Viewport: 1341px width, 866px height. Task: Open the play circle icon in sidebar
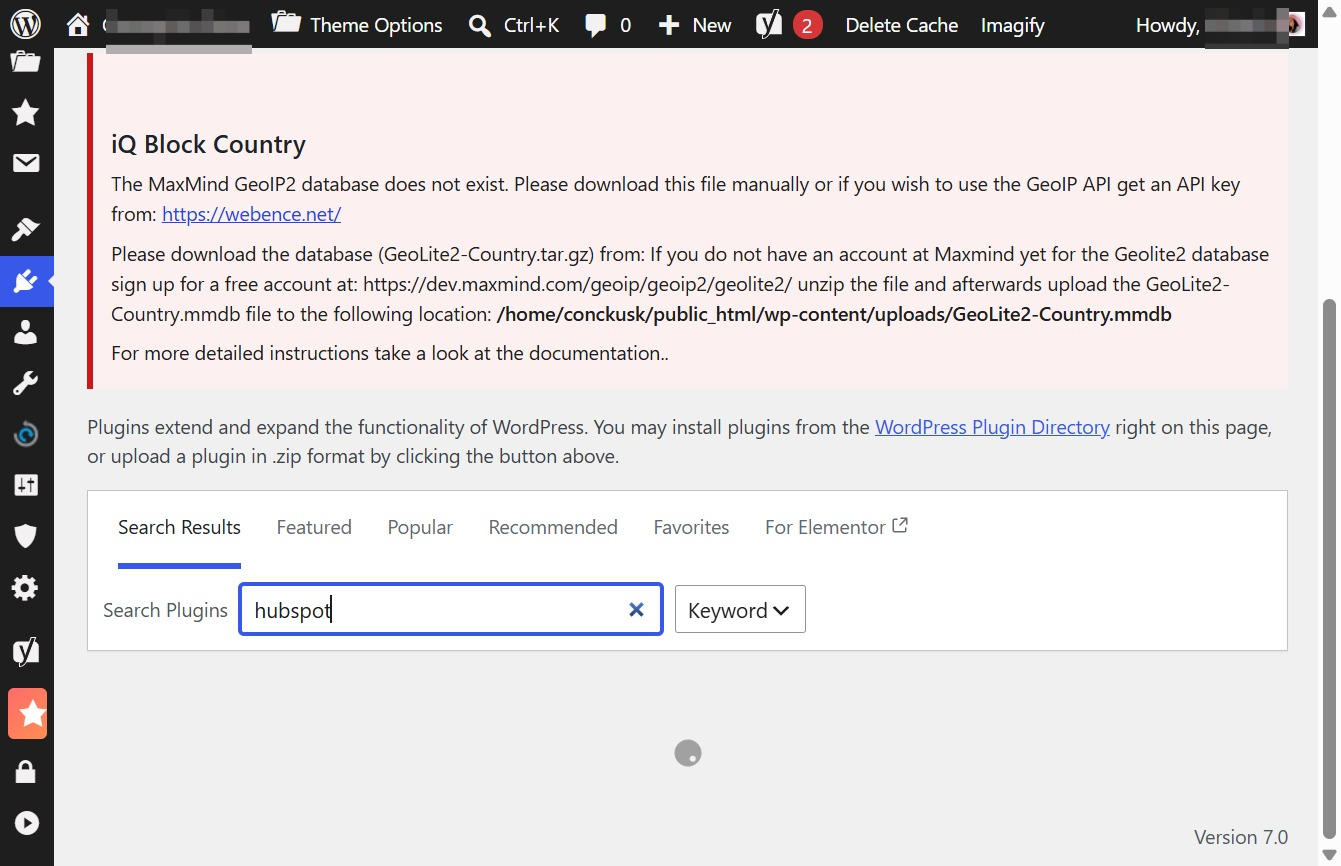pos(26,823)
